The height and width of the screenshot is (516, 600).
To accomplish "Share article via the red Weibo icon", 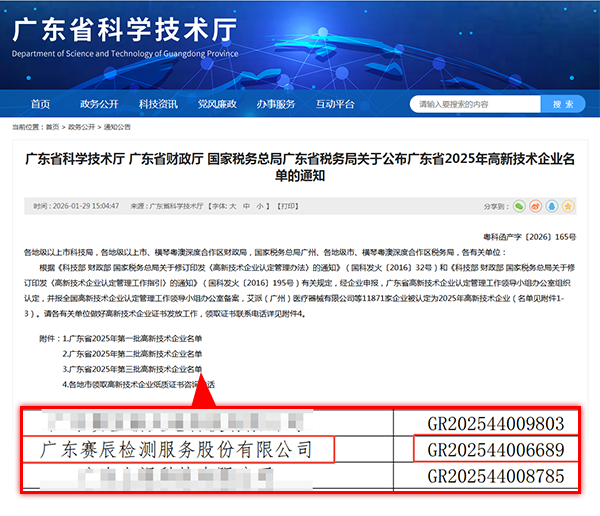I will (x=535, y=206).
